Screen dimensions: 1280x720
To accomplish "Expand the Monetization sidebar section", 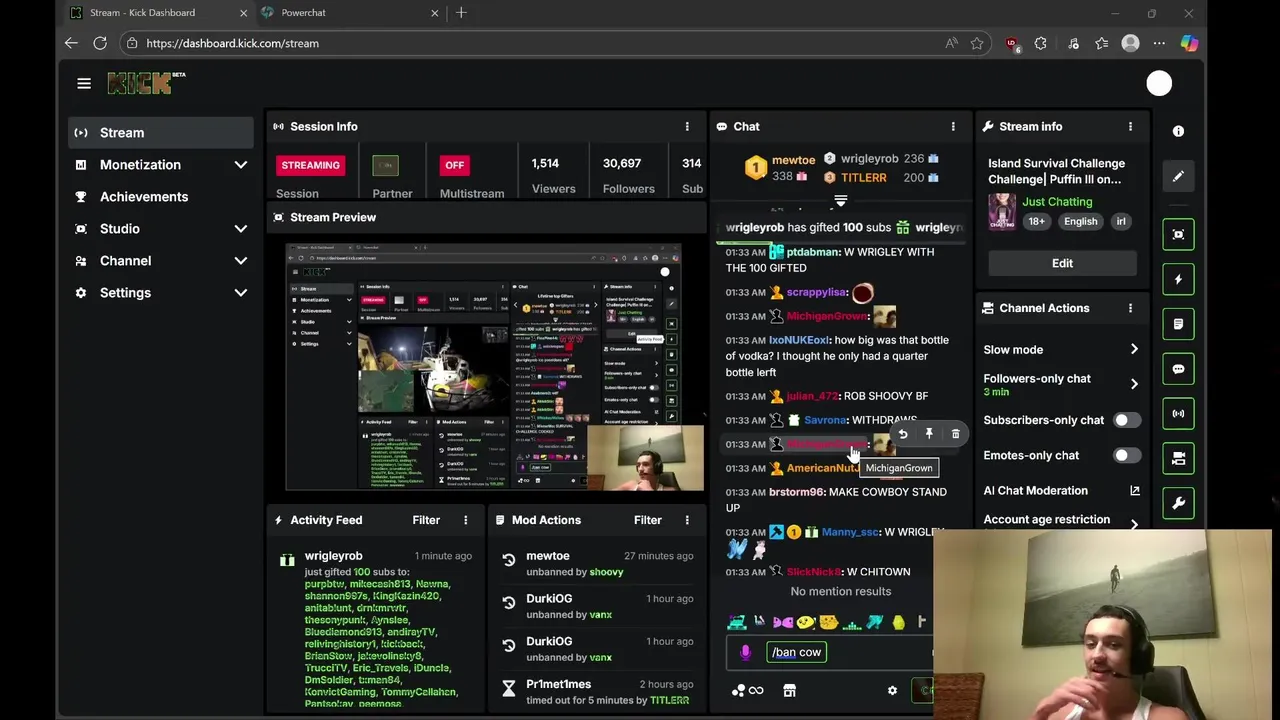I will (x=240, y=165).
